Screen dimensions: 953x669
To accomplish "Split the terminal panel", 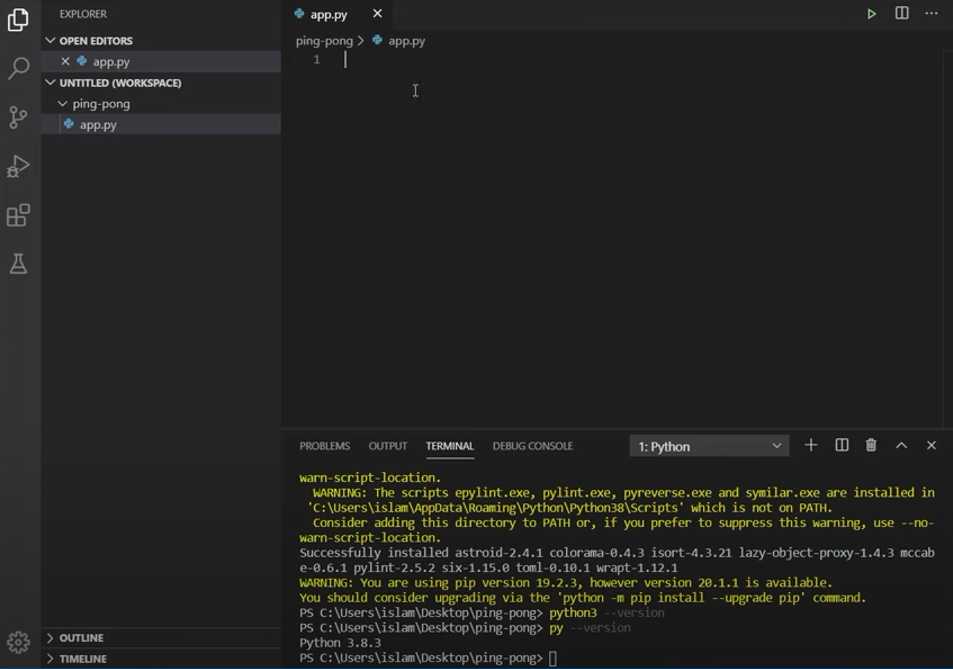I will 842,445.
